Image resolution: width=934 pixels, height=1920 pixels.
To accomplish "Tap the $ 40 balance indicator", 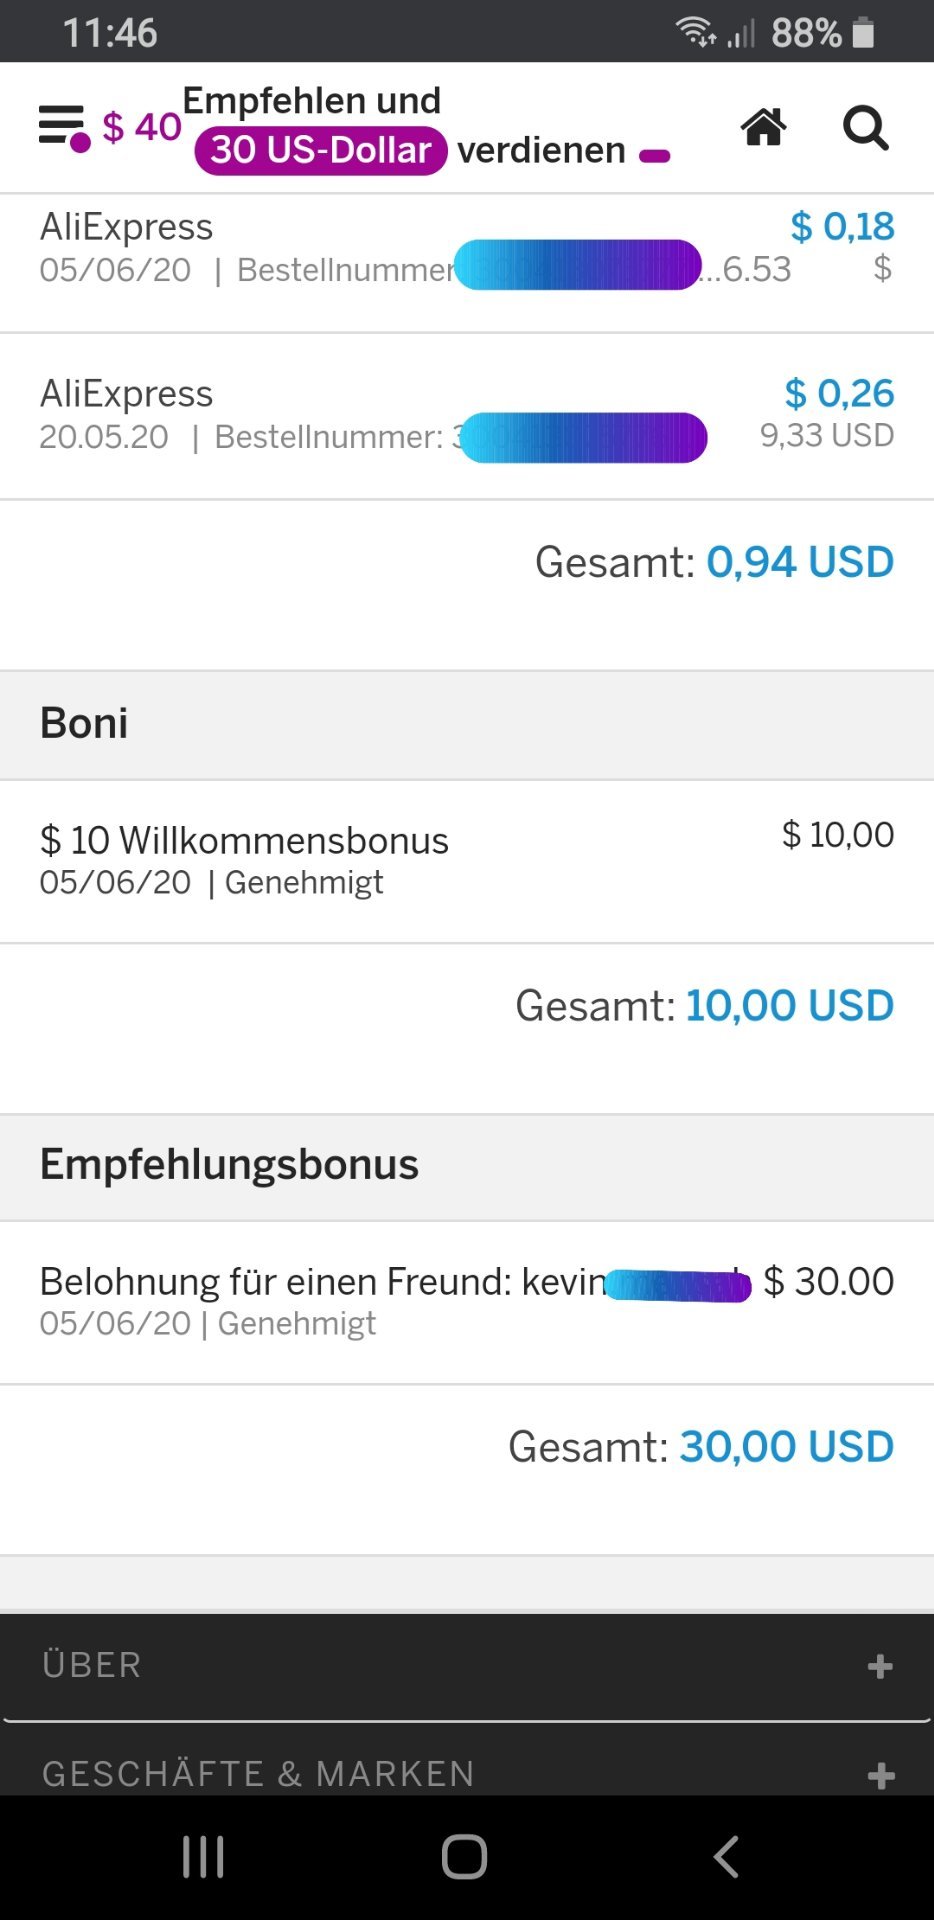I will pyautogui.click(x=142, y=127).
